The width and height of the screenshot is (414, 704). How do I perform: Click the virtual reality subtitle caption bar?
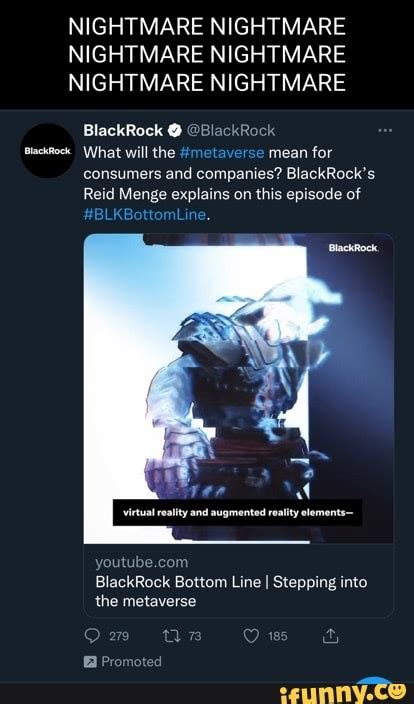point(238,512)
